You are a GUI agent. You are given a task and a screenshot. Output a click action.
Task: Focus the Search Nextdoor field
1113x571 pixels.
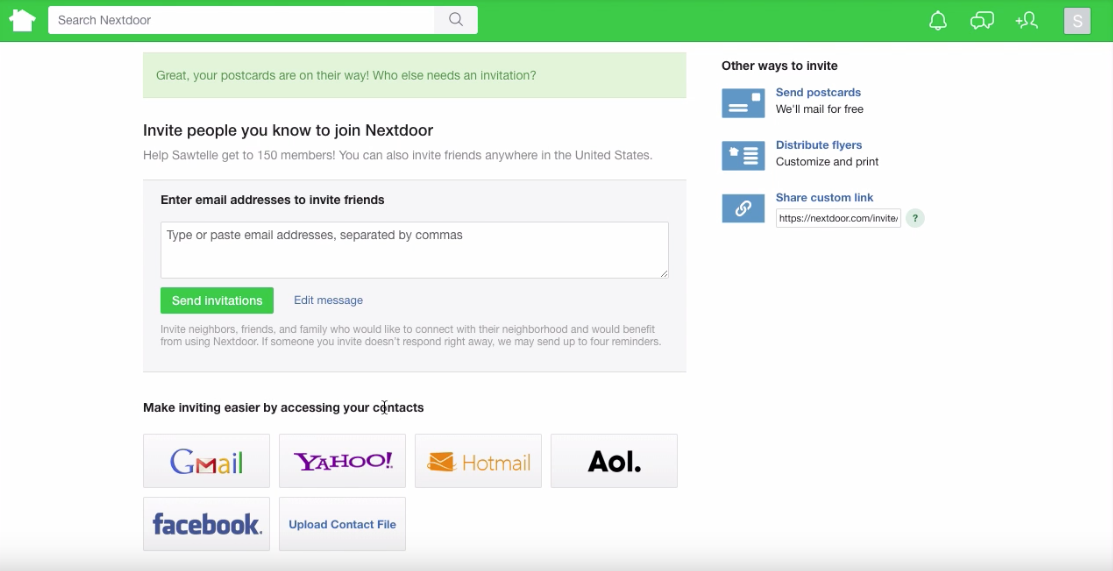(241, 20)
